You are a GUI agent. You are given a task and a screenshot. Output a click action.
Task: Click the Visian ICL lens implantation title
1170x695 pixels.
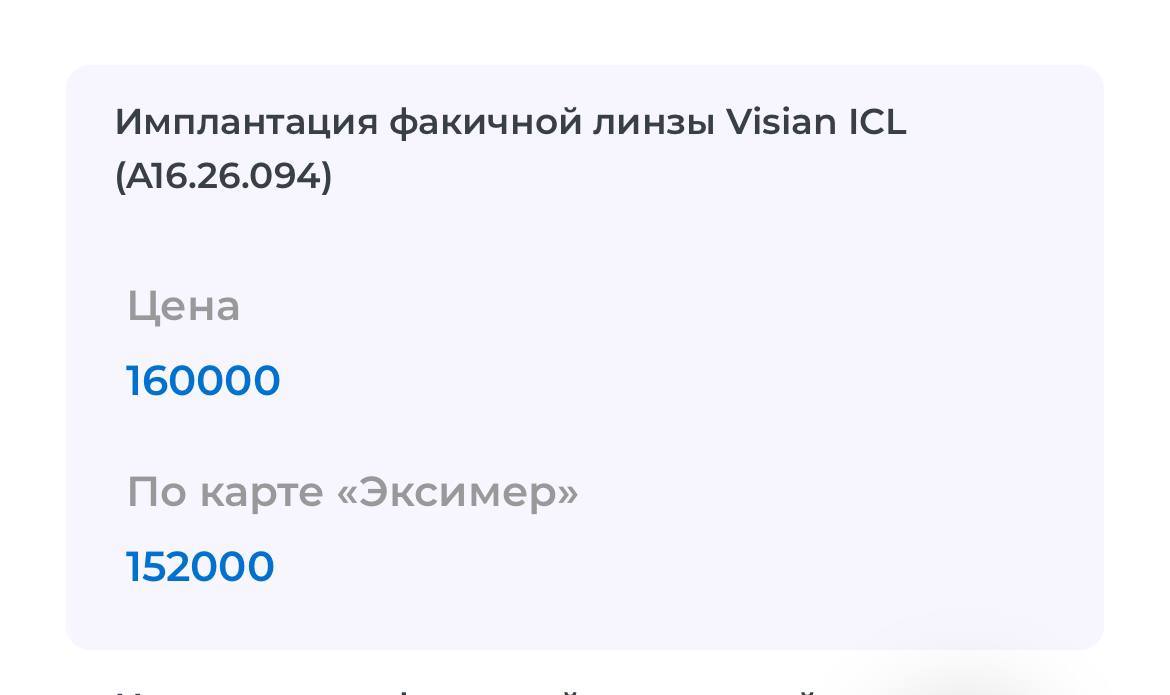(510, 122)
